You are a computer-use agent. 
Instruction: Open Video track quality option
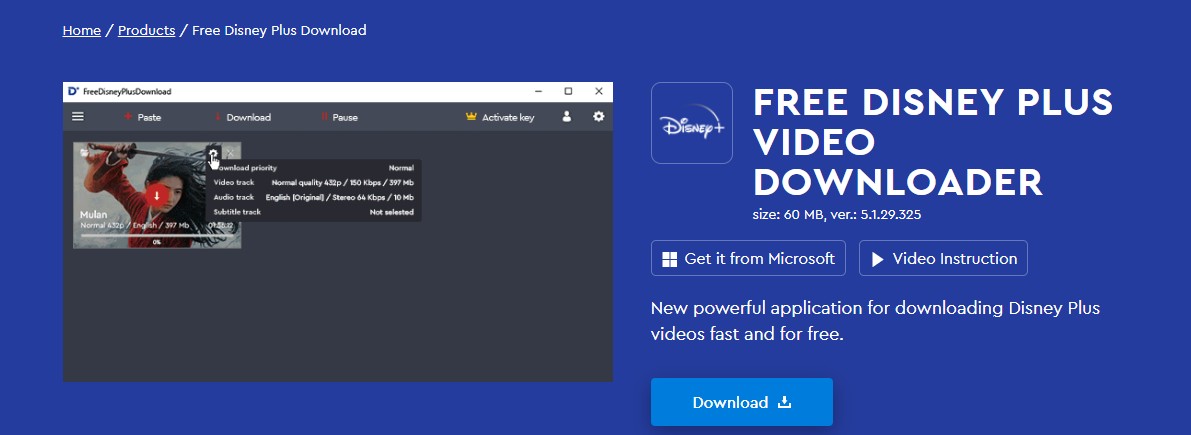point(342,182)
